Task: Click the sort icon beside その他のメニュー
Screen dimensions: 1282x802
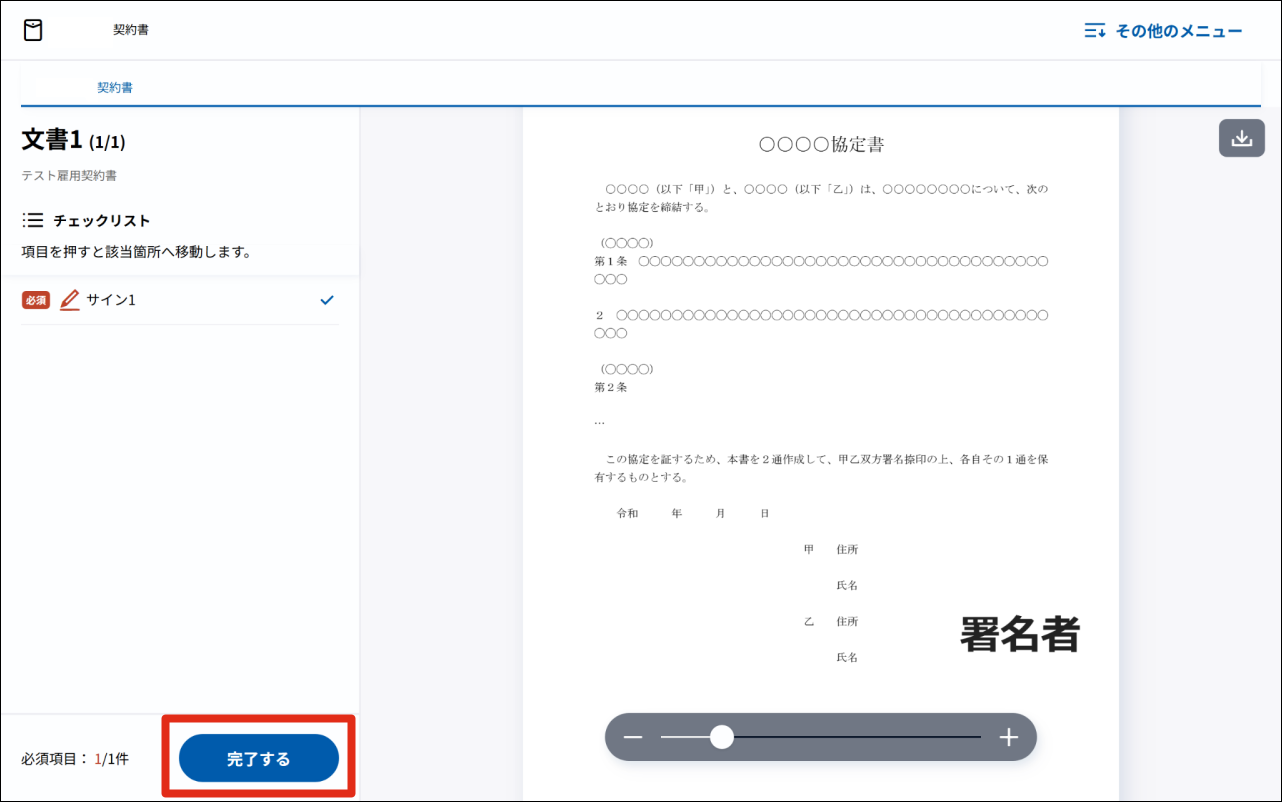Action: point(1095,31)
